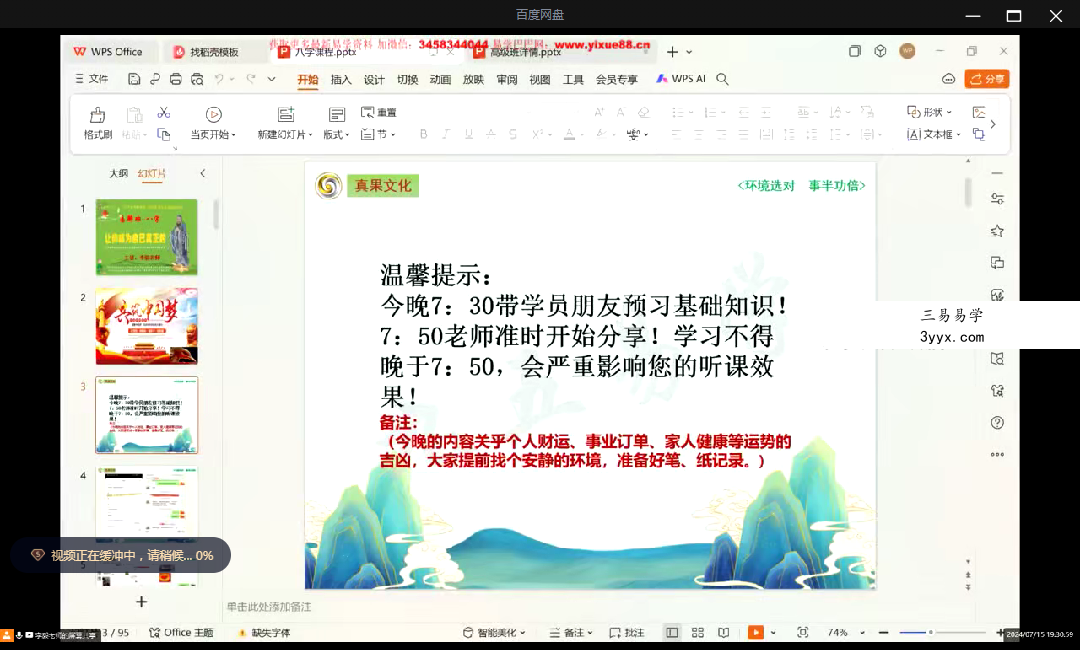Click the new tab plus button

672,52
